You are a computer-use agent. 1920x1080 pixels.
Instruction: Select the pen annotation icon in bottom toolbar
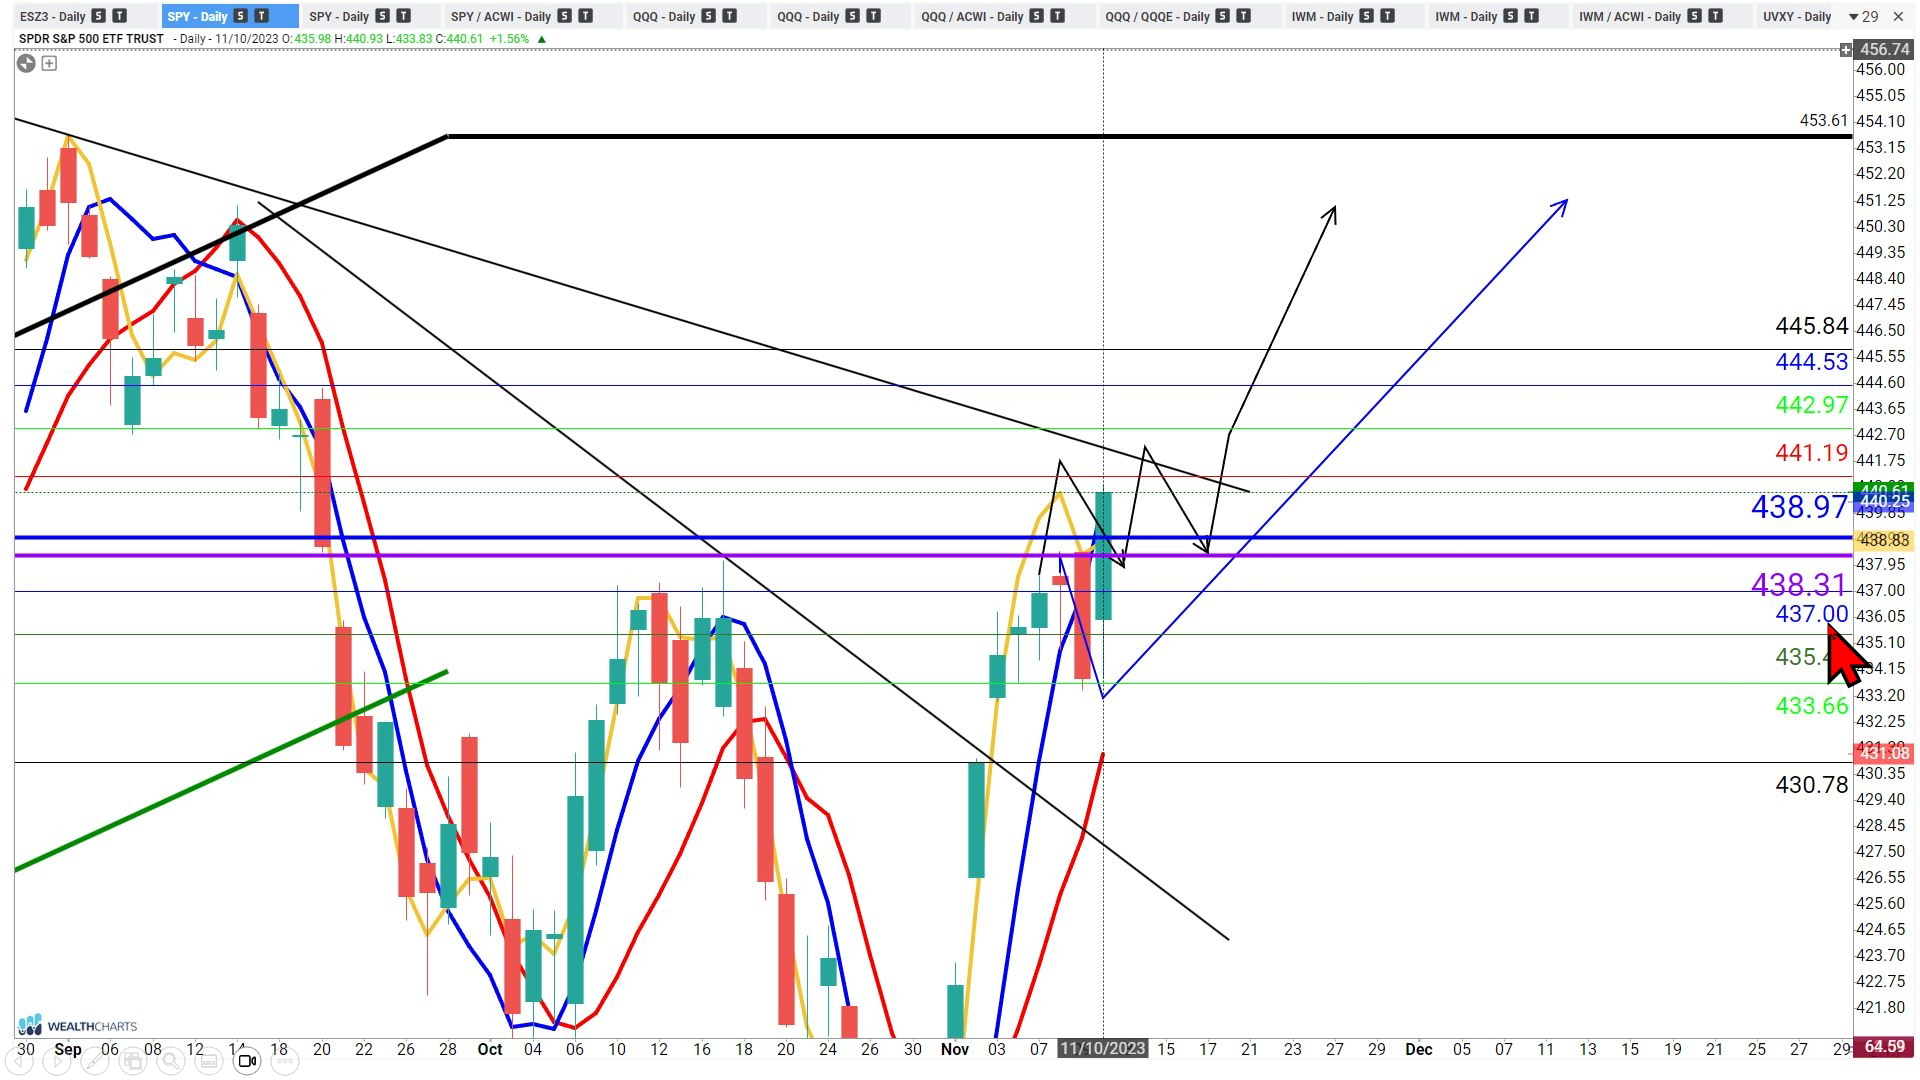click(x=95, y=1061)
